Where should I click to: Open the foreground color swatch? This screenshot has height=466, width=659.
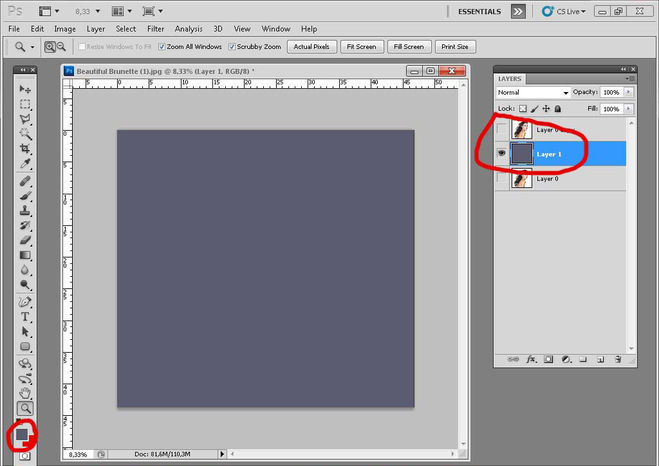click(22, 435)
